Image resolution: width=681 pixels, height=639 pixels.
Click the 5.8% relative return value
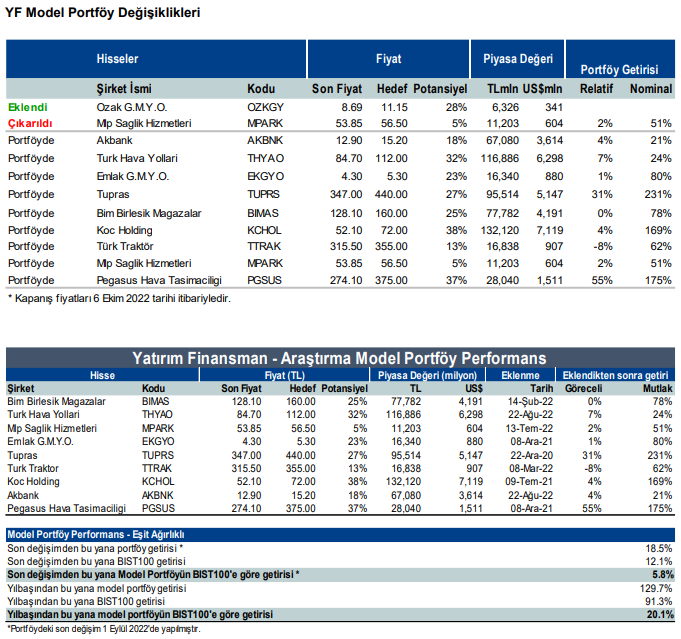point(662,575)
